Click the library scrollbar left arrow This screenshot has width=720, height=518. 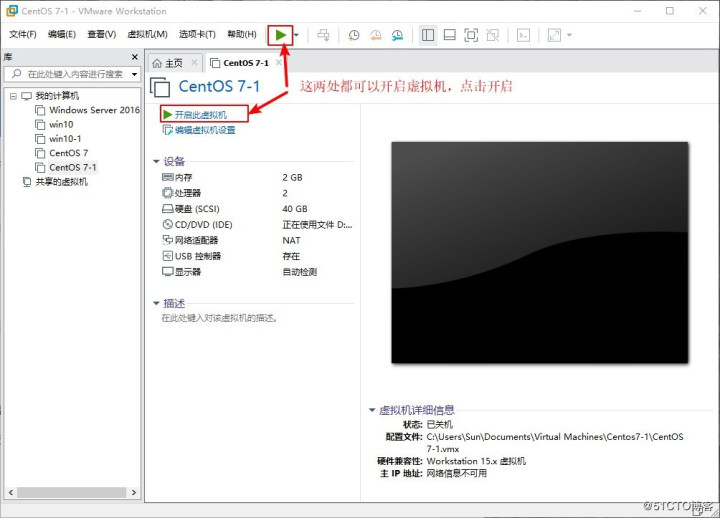[x=11, y=492]
